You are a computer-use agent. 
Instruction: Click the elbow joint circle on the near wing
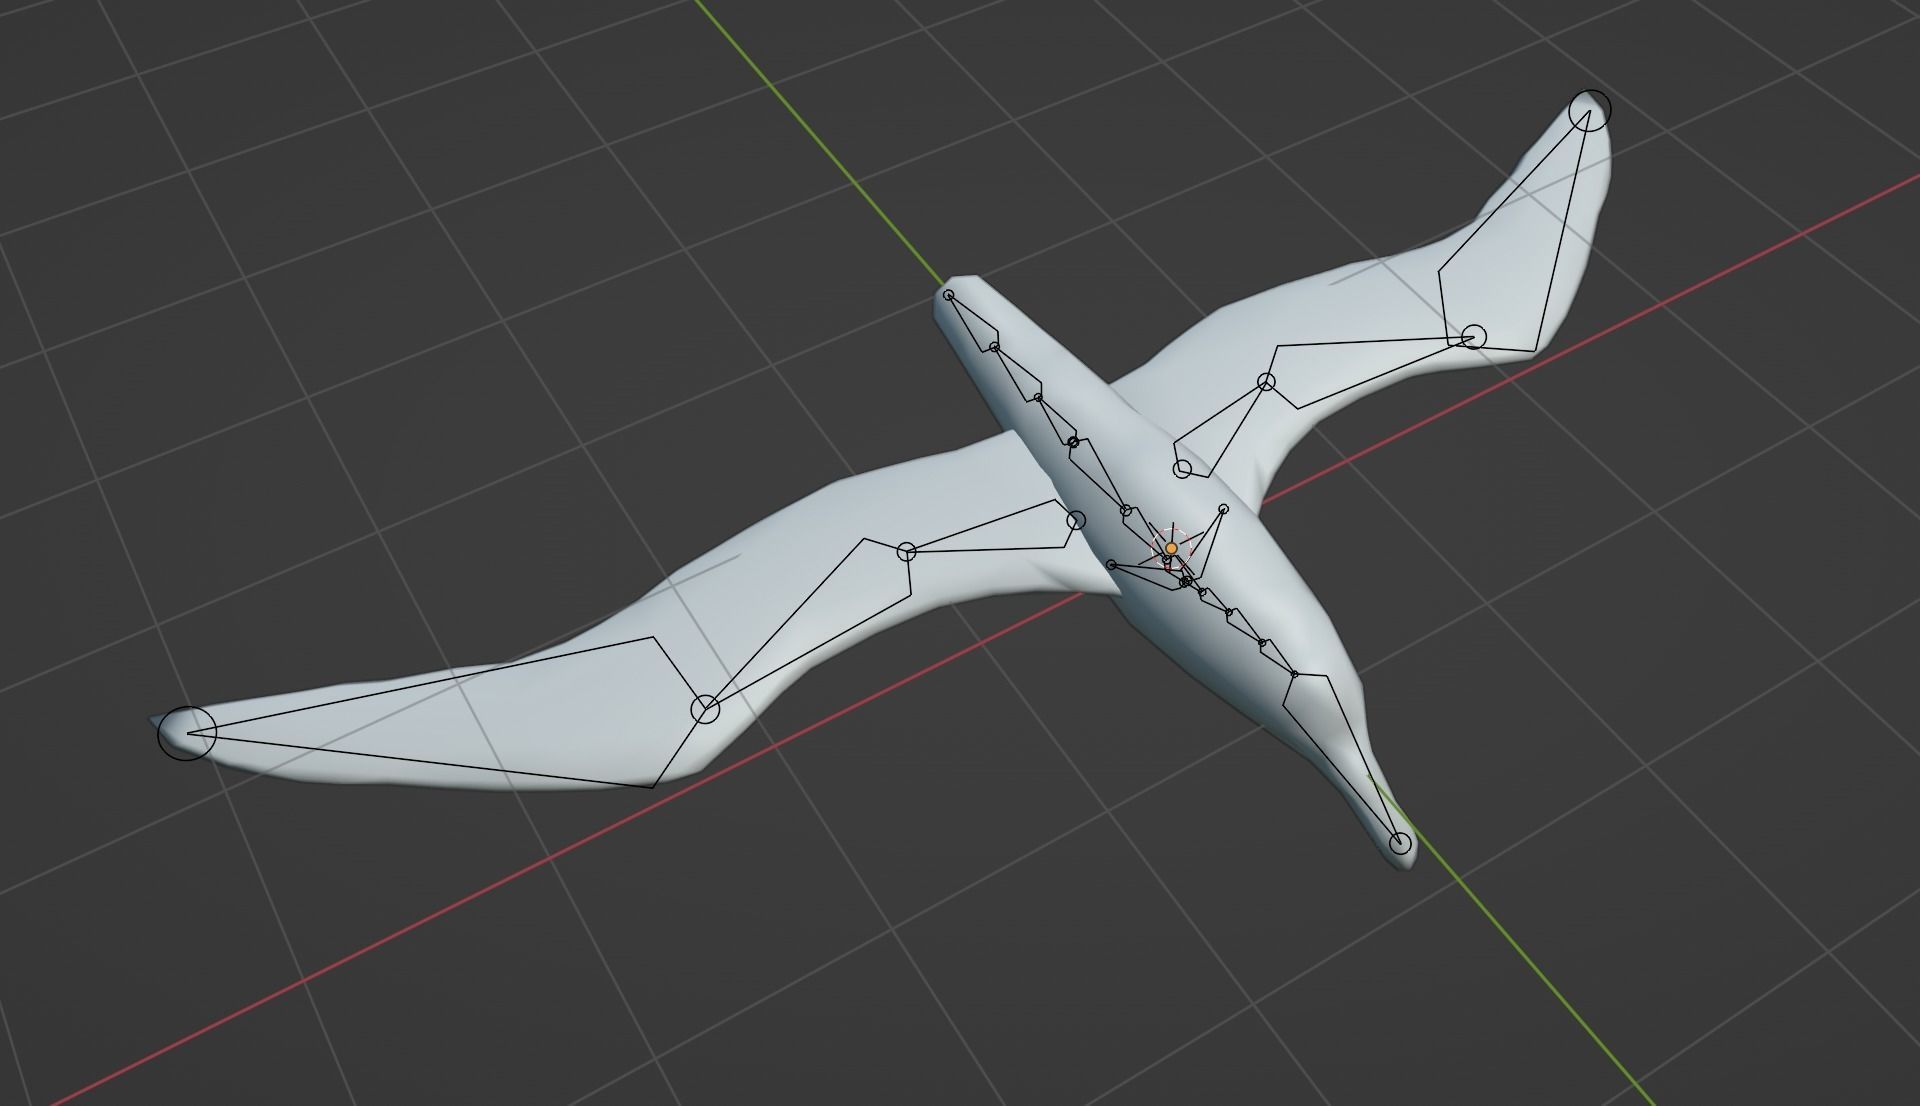pyautogui.click(x=705, y=709)
